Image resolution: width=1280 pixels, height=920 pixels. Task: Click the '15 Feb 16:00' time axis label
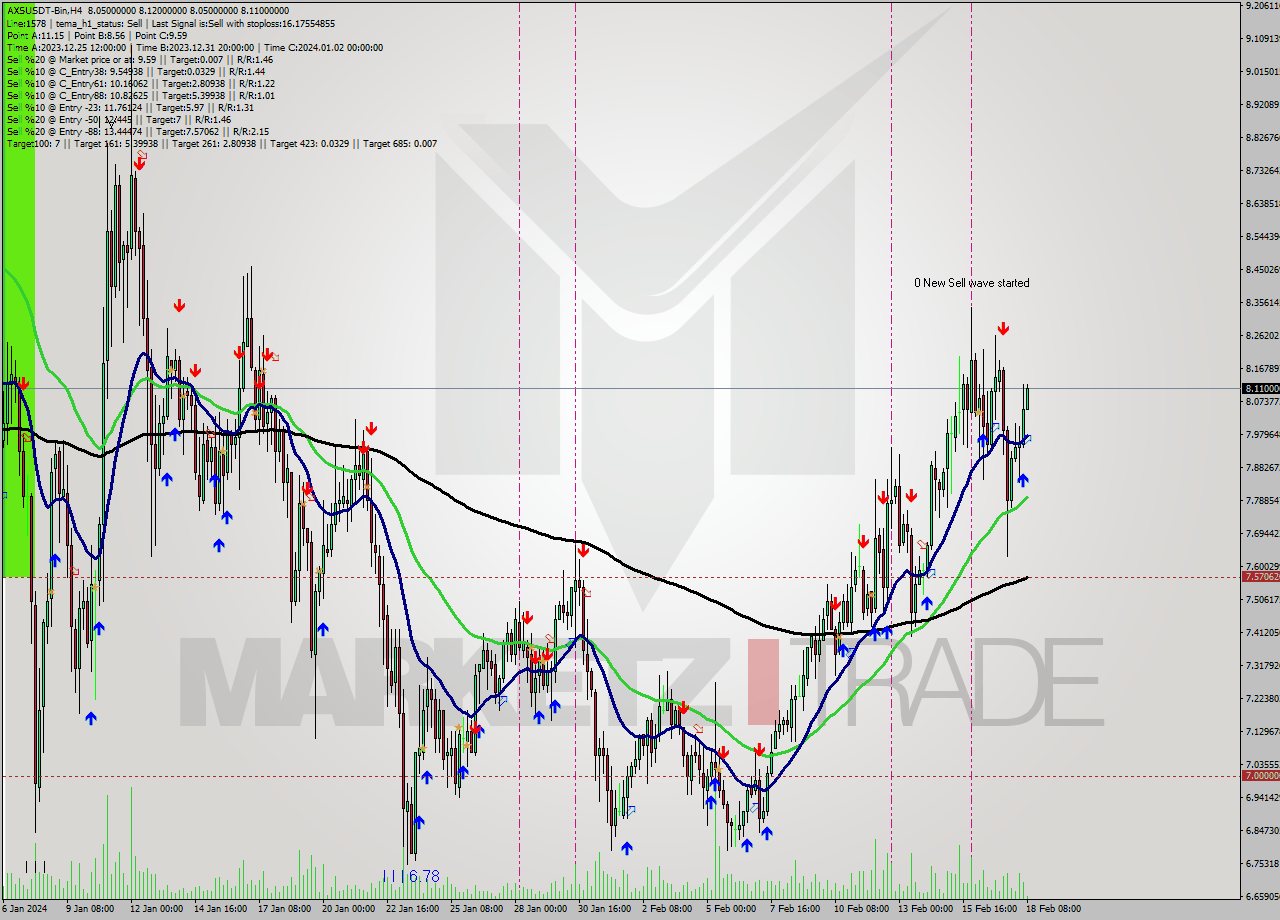click(x=989, y=909)
